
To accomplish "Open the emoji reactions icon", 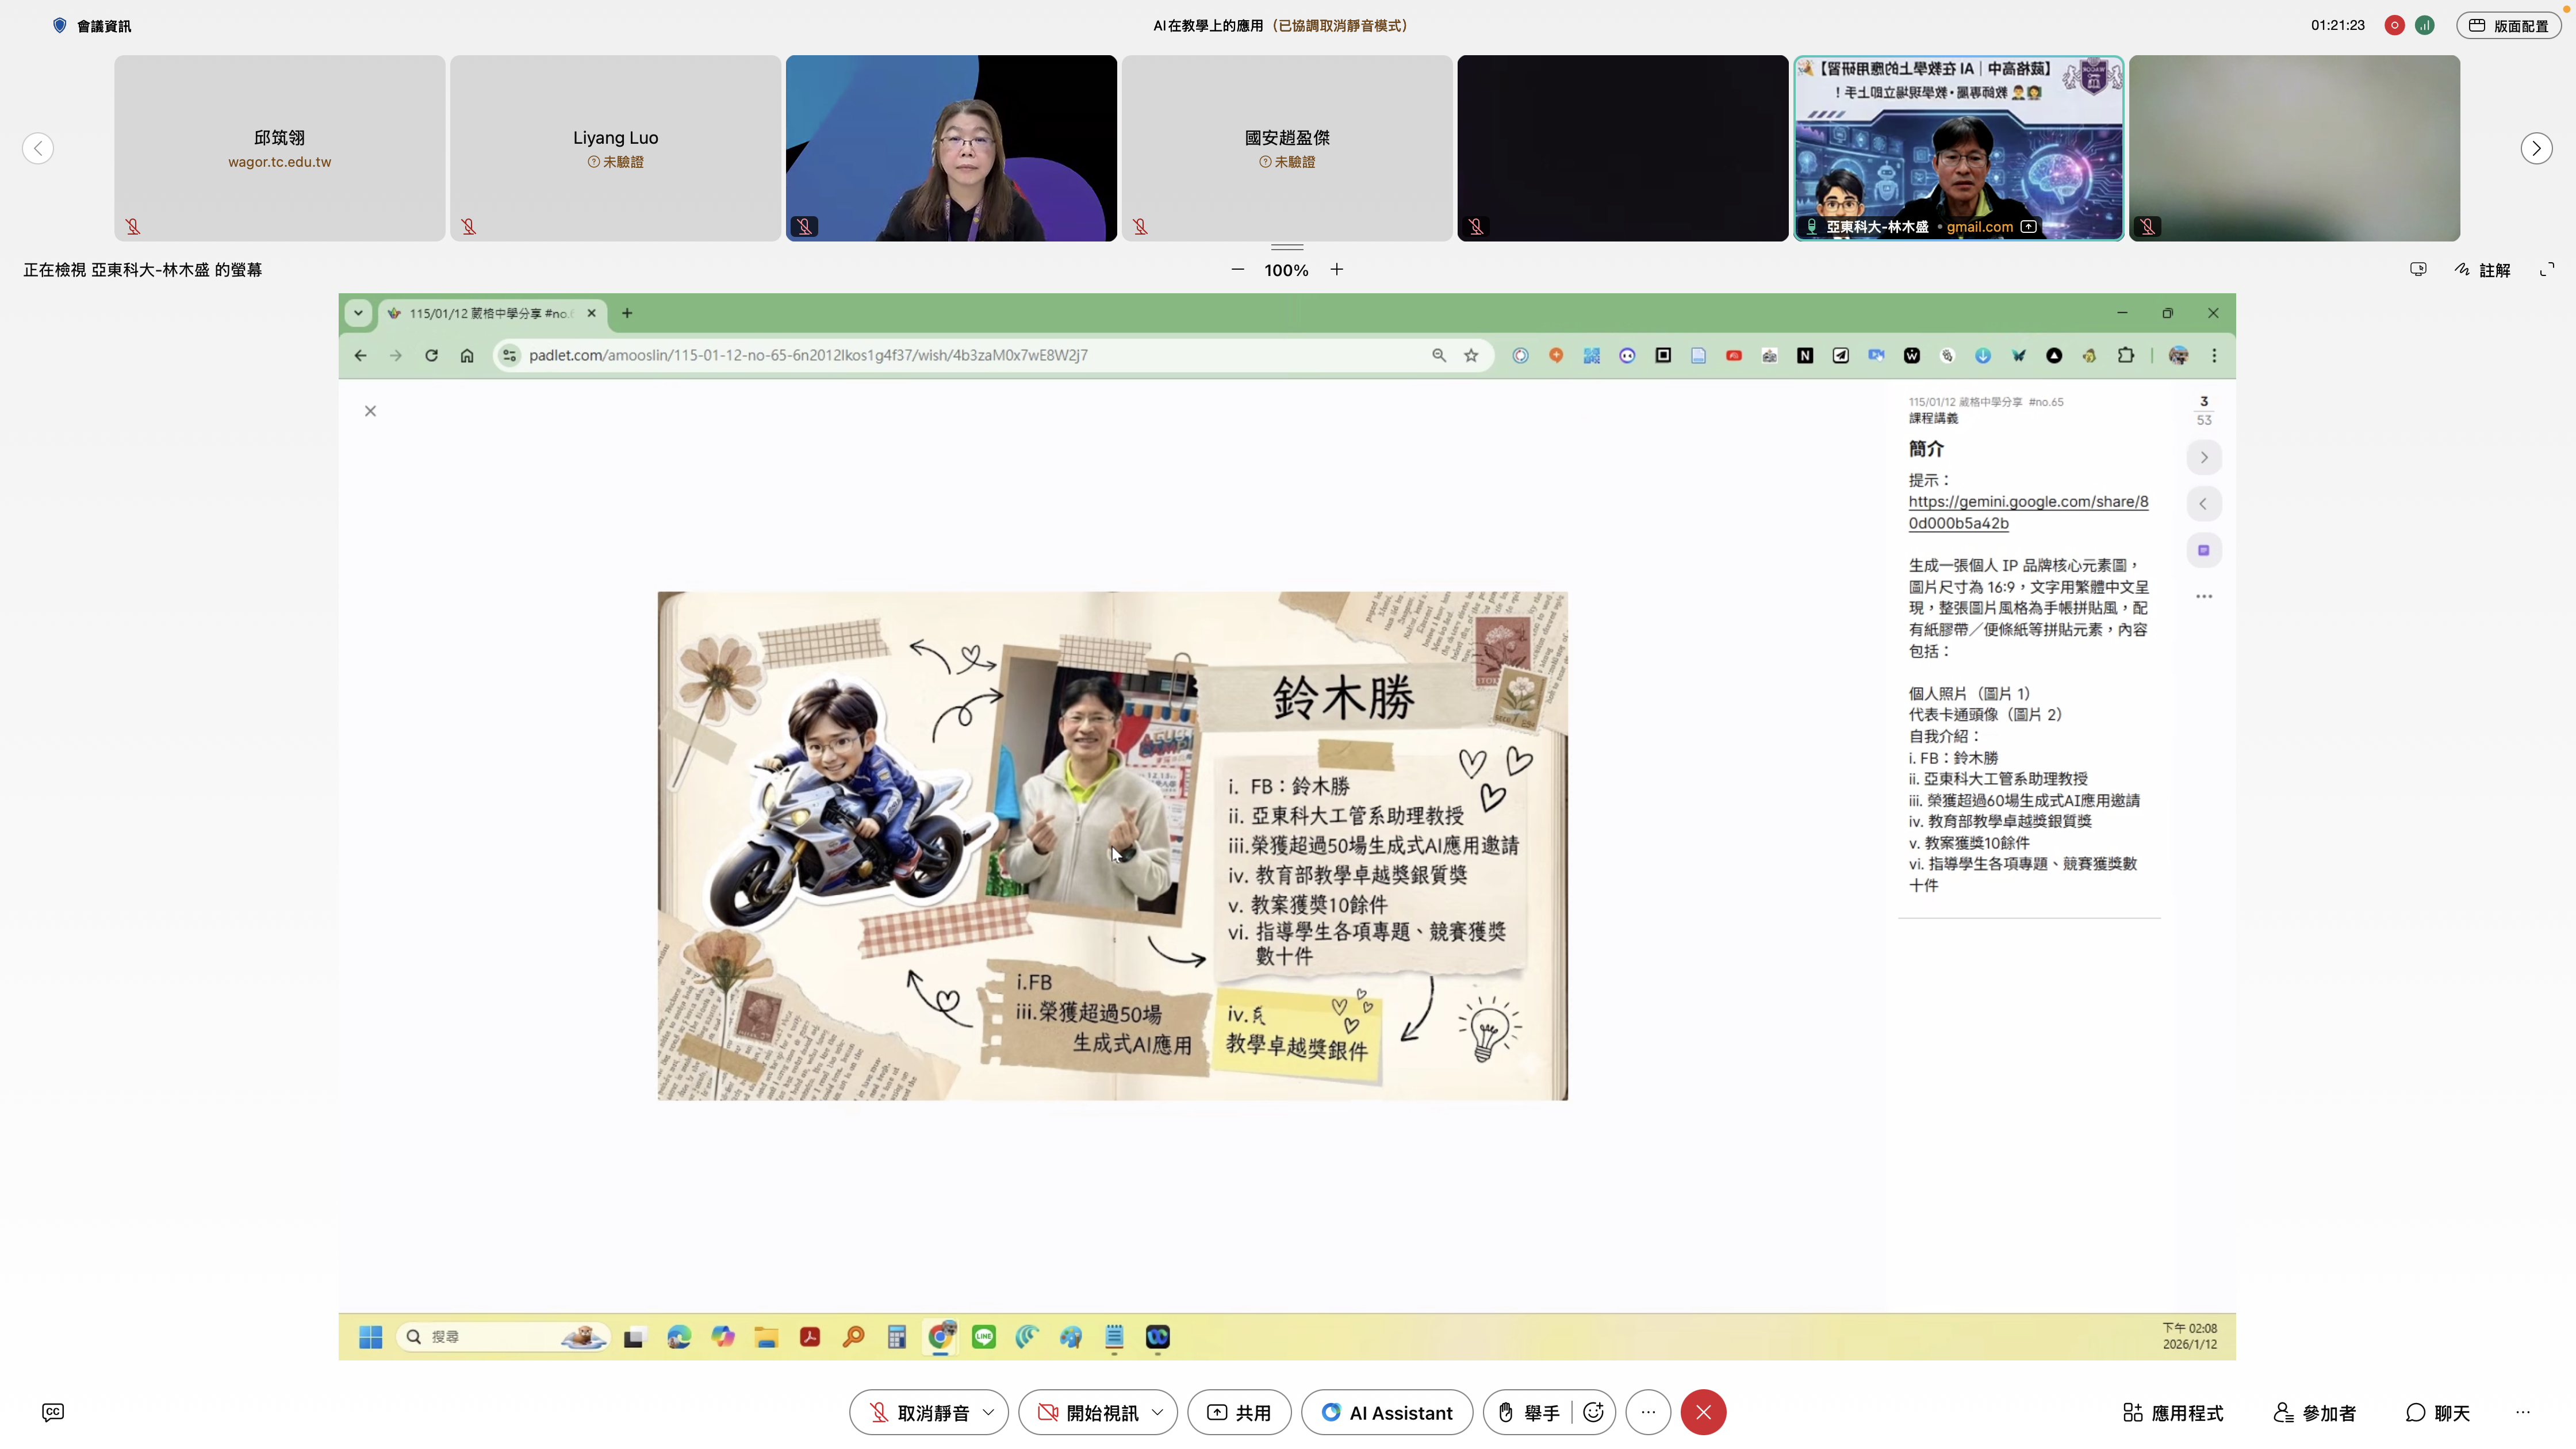I will click(x=1593, y=1412).
